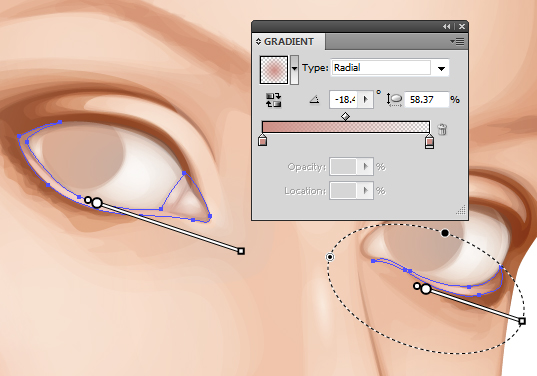The image size is (537, 376).
Task: Expand the Opacity value arrow
Action: click(x=365, y=167)
